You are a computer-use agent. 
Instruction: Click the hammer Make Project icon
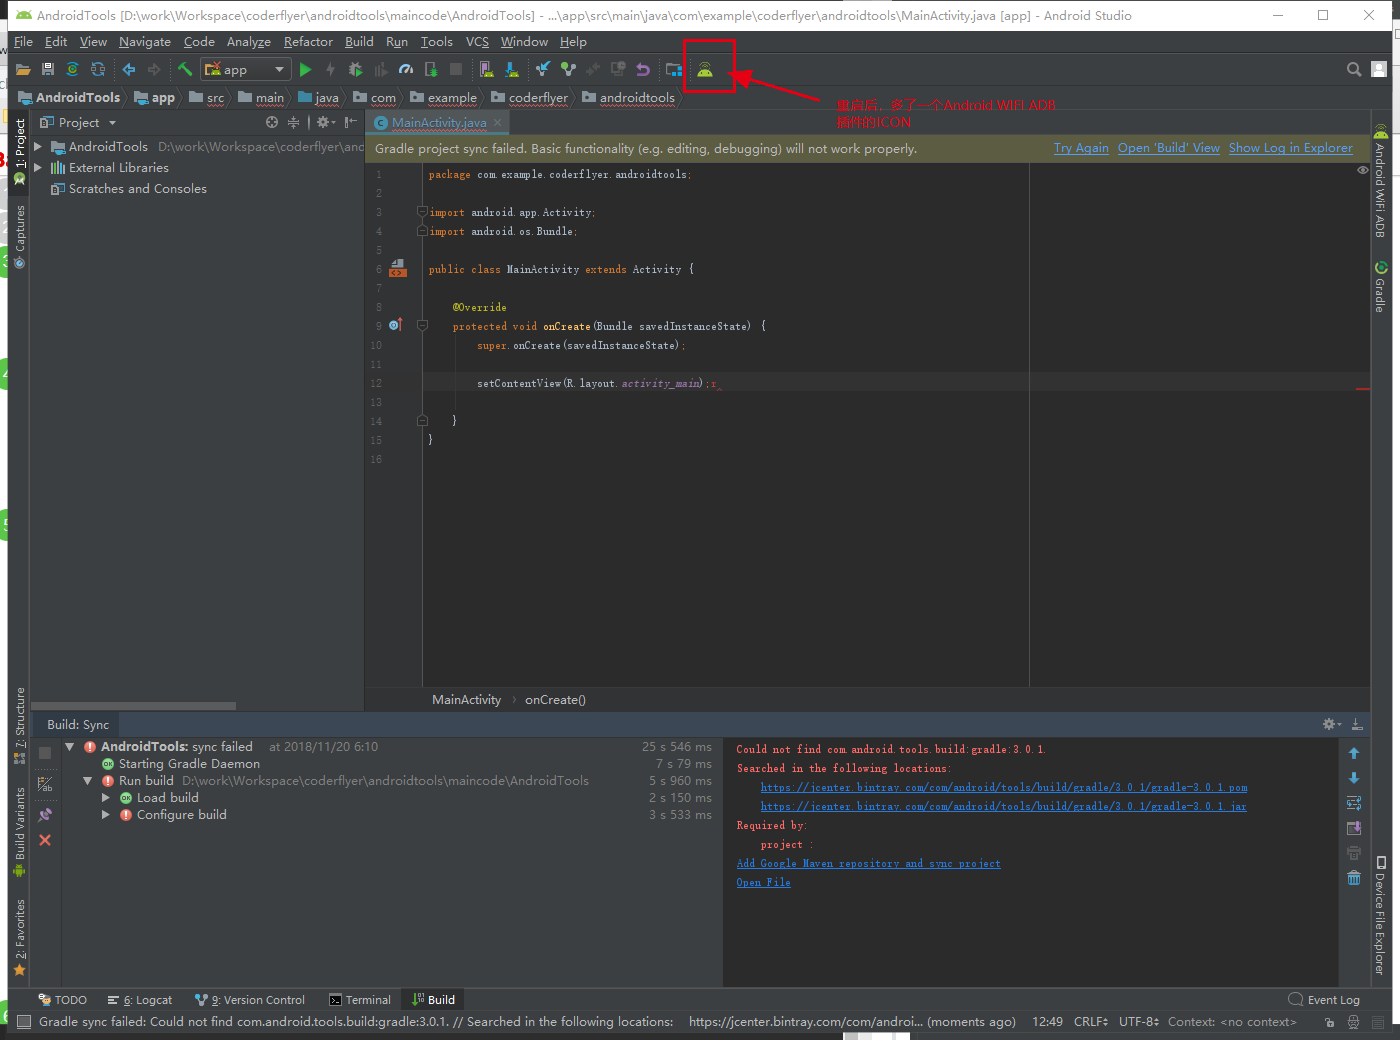[x=185, y=69]
